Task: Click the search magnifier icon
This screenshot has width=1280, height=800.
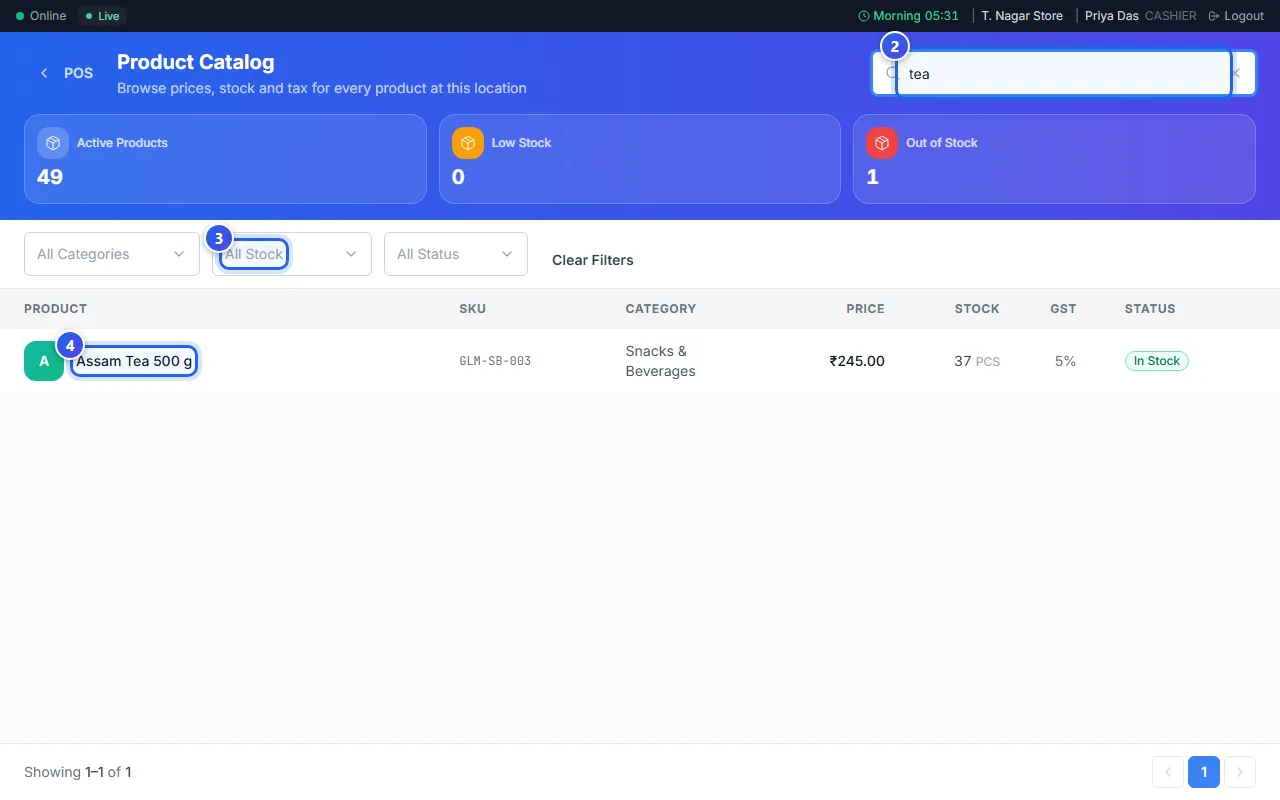Action: (x=892, y=73)
